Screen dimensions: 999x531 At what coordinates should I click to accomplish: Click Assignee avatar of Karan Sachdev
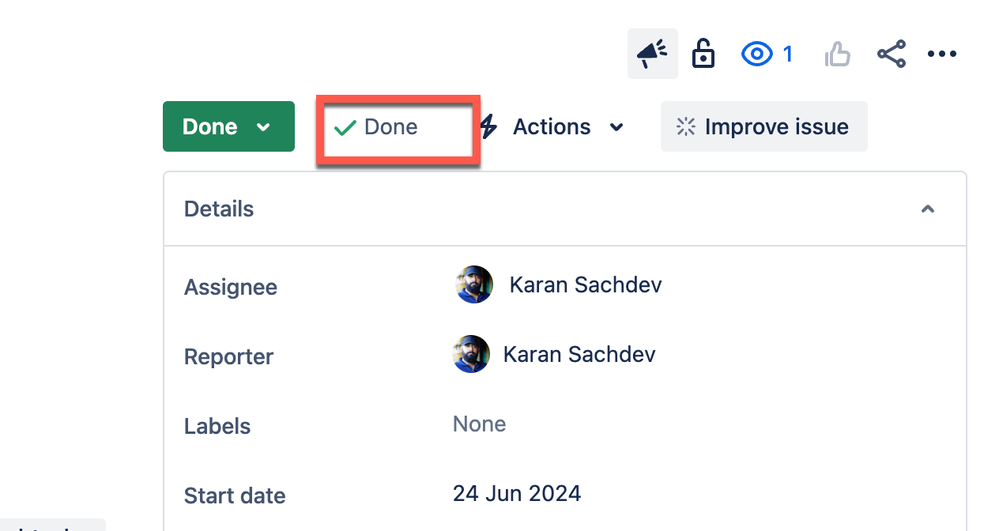[474, 284]
